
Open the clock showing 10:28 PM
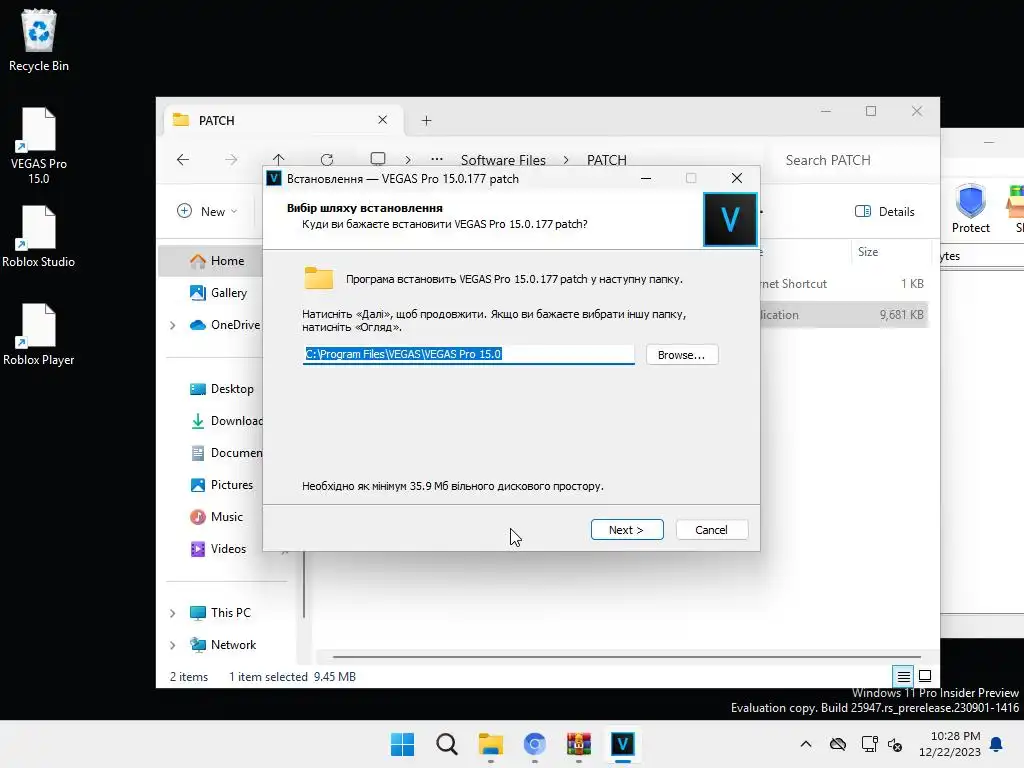click(950, 744)
